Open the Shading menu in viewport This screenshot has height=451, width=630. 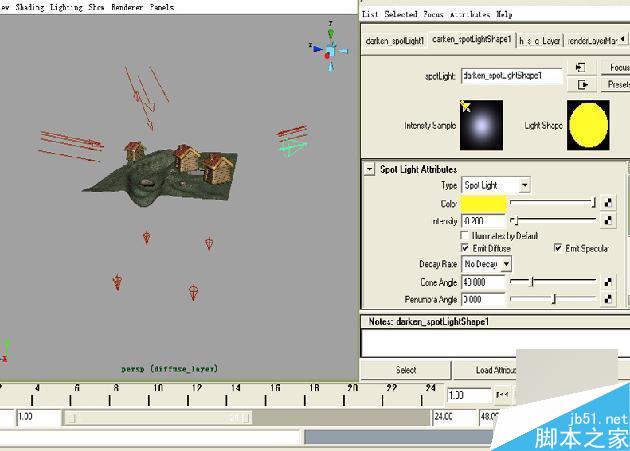31,7
